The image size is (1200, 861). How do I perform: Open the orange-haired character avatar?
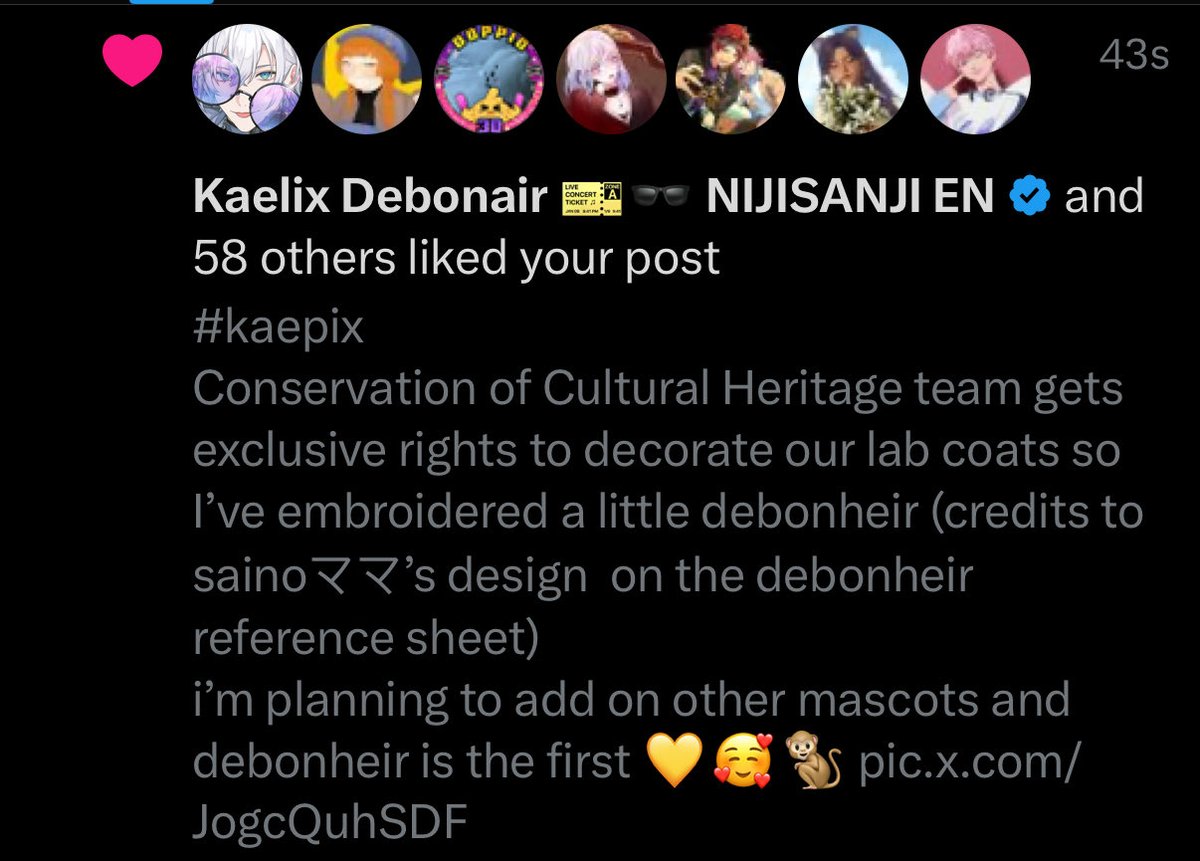coord(368,79)
